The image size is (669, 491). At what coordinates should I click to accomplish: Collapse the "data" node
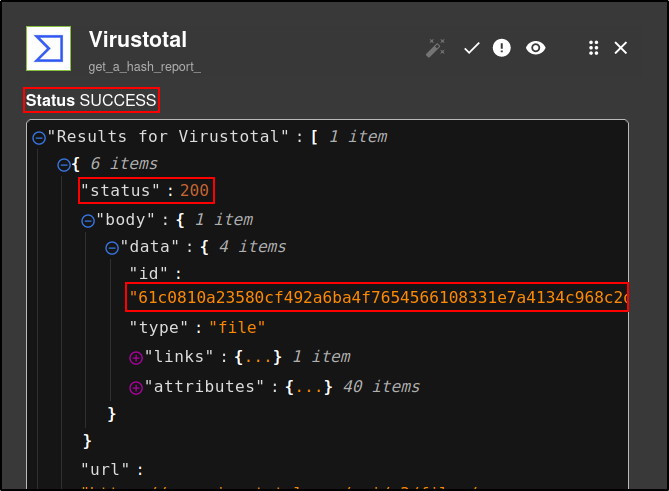click(x=112, y=248)
